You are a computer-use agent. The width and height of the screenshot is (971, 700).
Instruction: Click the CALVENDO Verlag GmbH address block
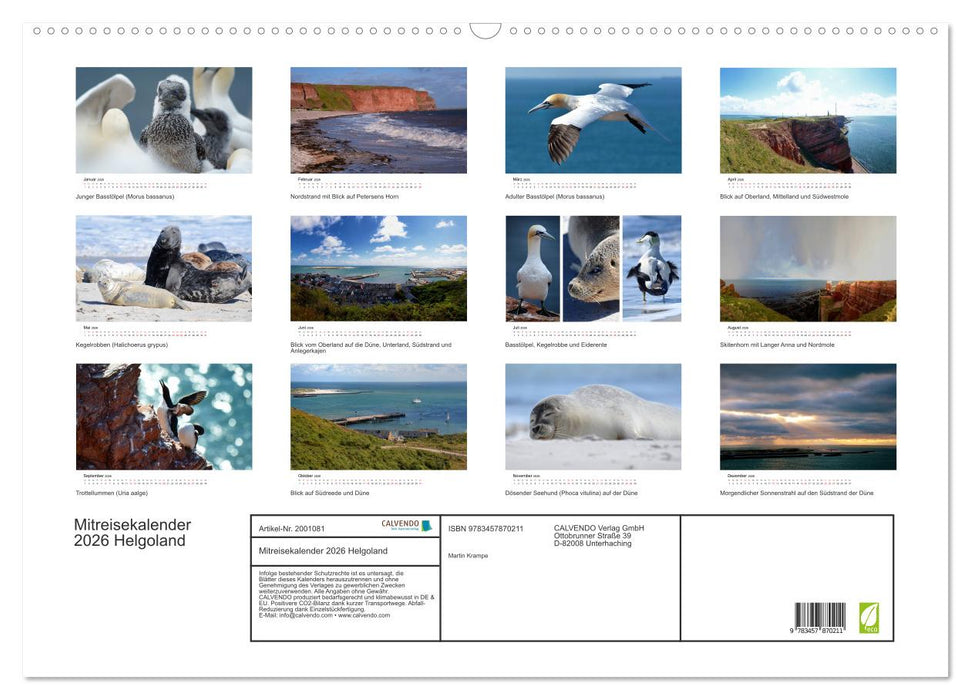[x=597, y=537]
